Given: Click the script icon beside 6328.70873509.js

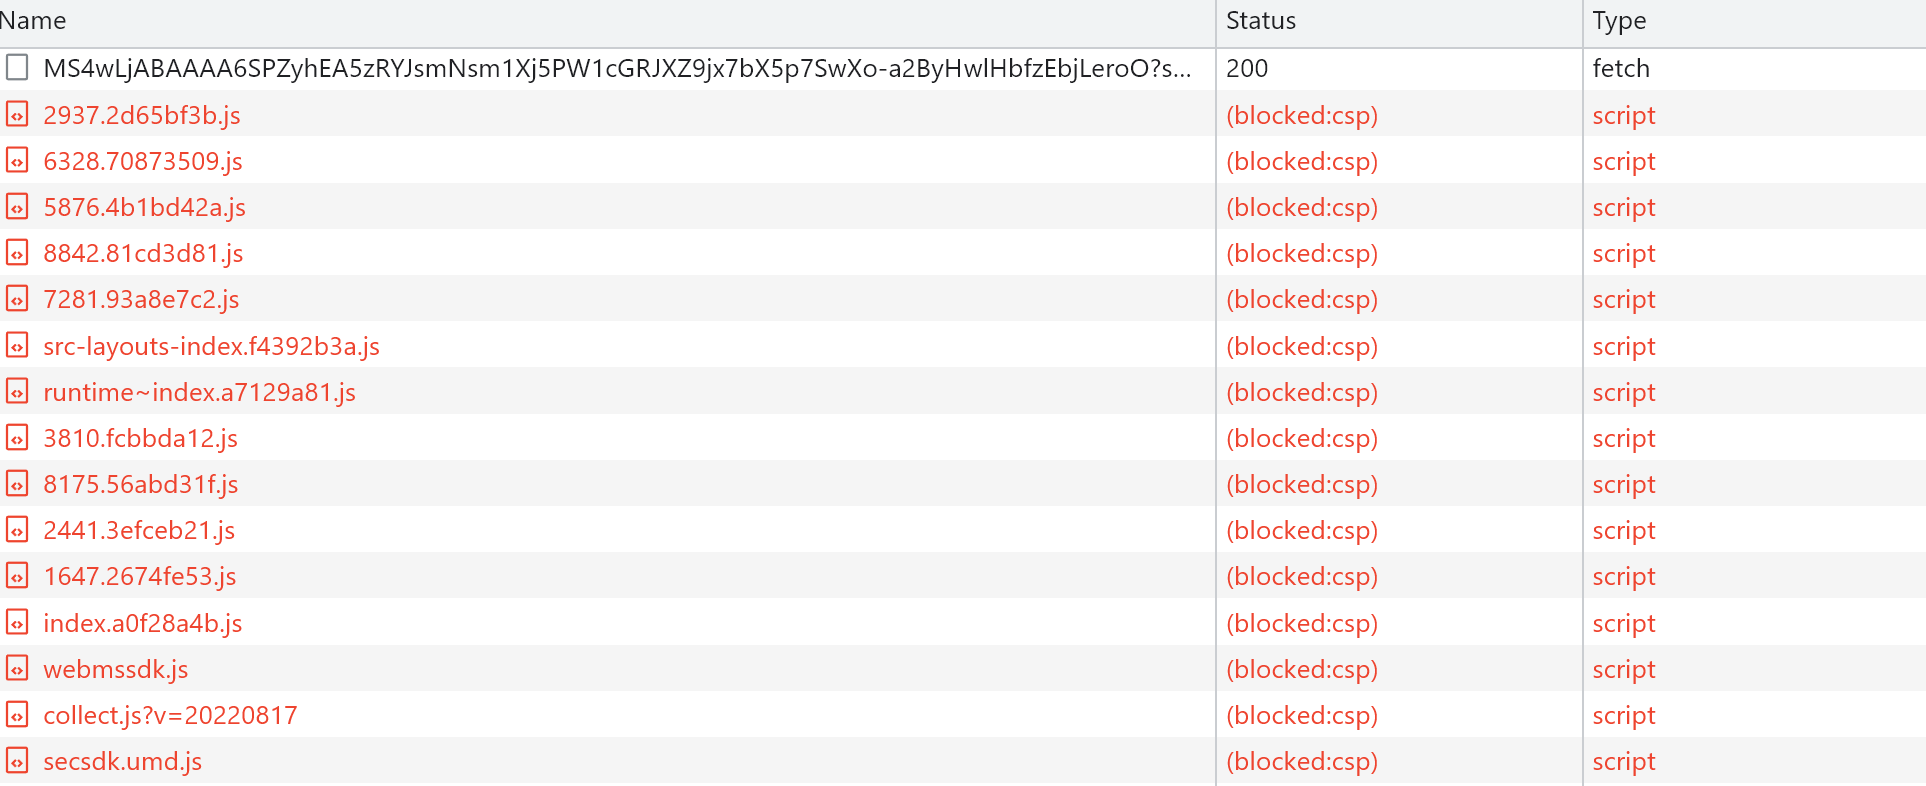Looking at the screenshot, I should 17,161.
